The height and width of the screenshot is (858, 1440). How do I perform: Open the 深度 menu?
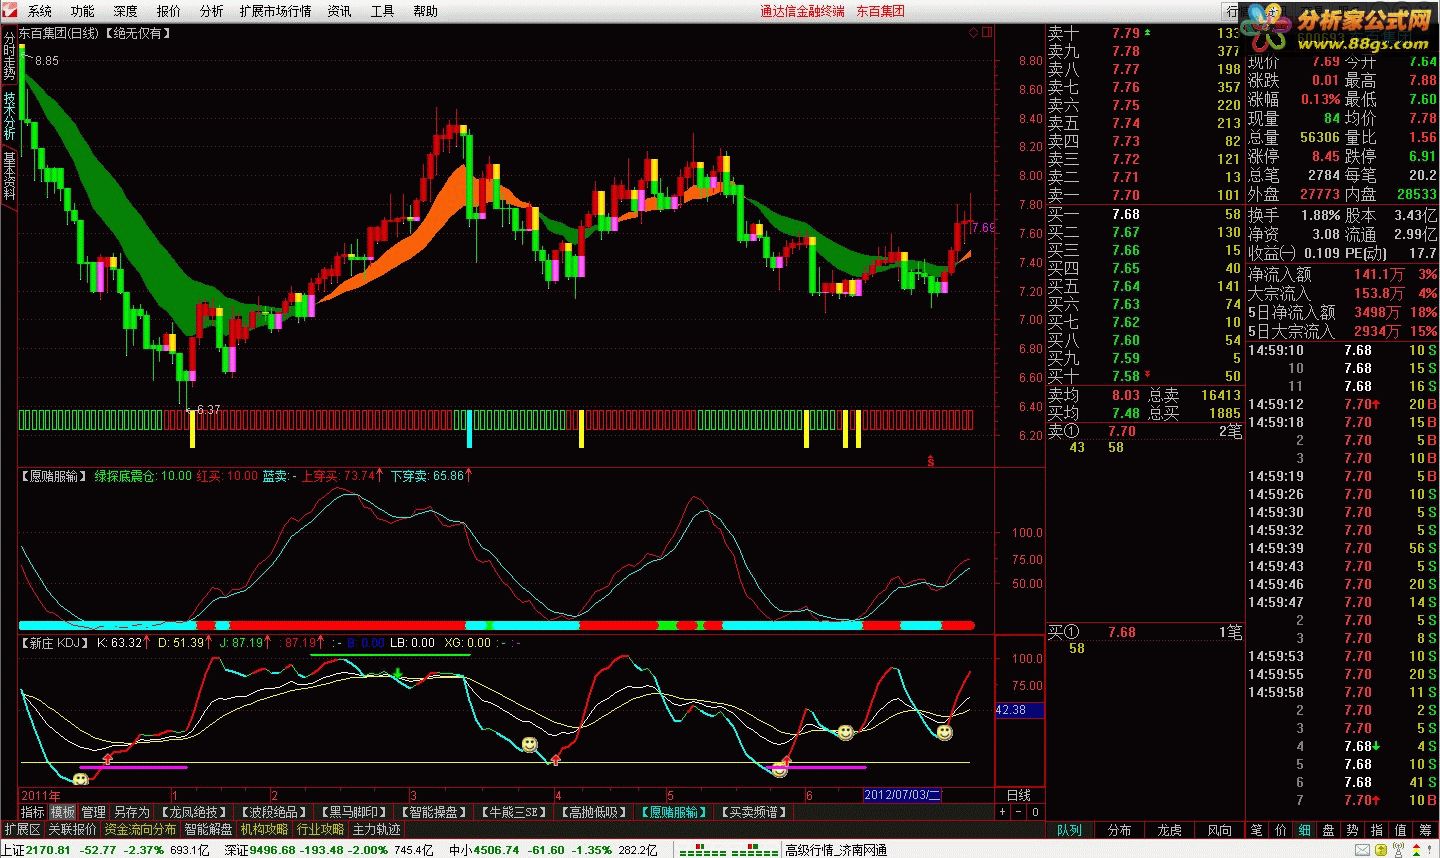tap(126, 11)
